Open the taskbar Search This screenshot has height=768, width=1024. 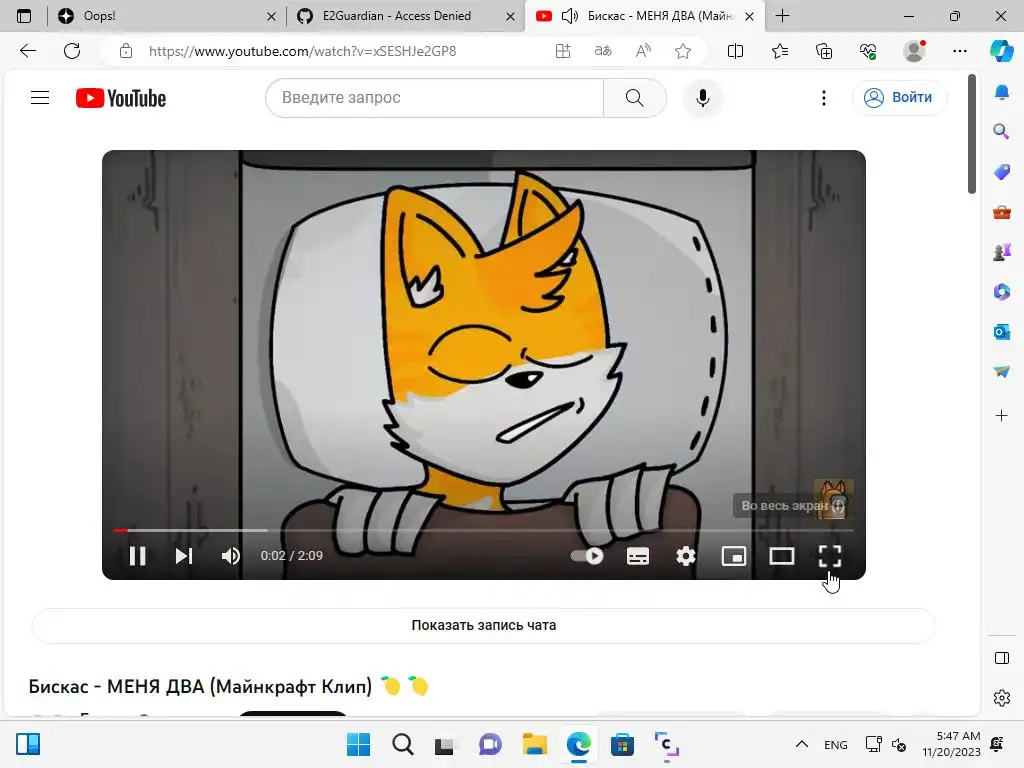402,744
